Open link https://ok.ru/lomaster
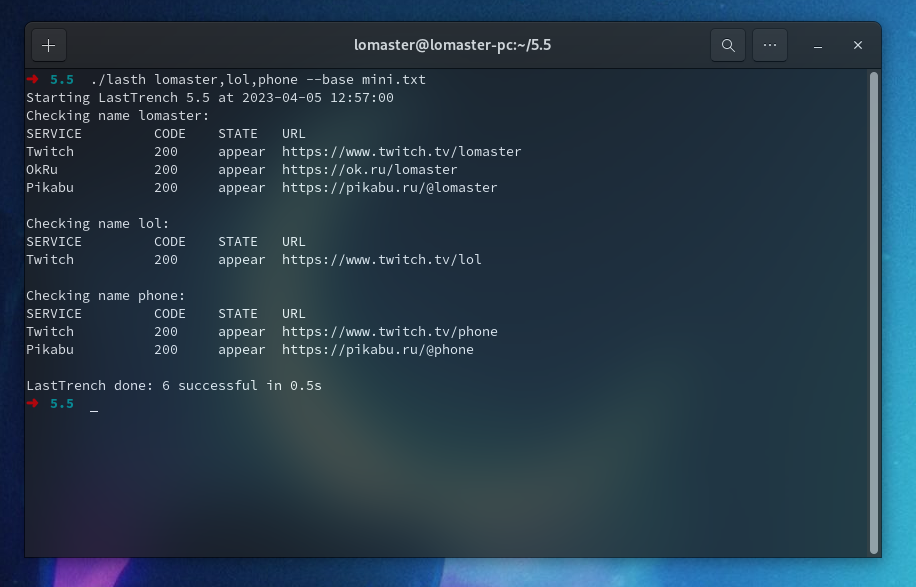 coord(370,170)
